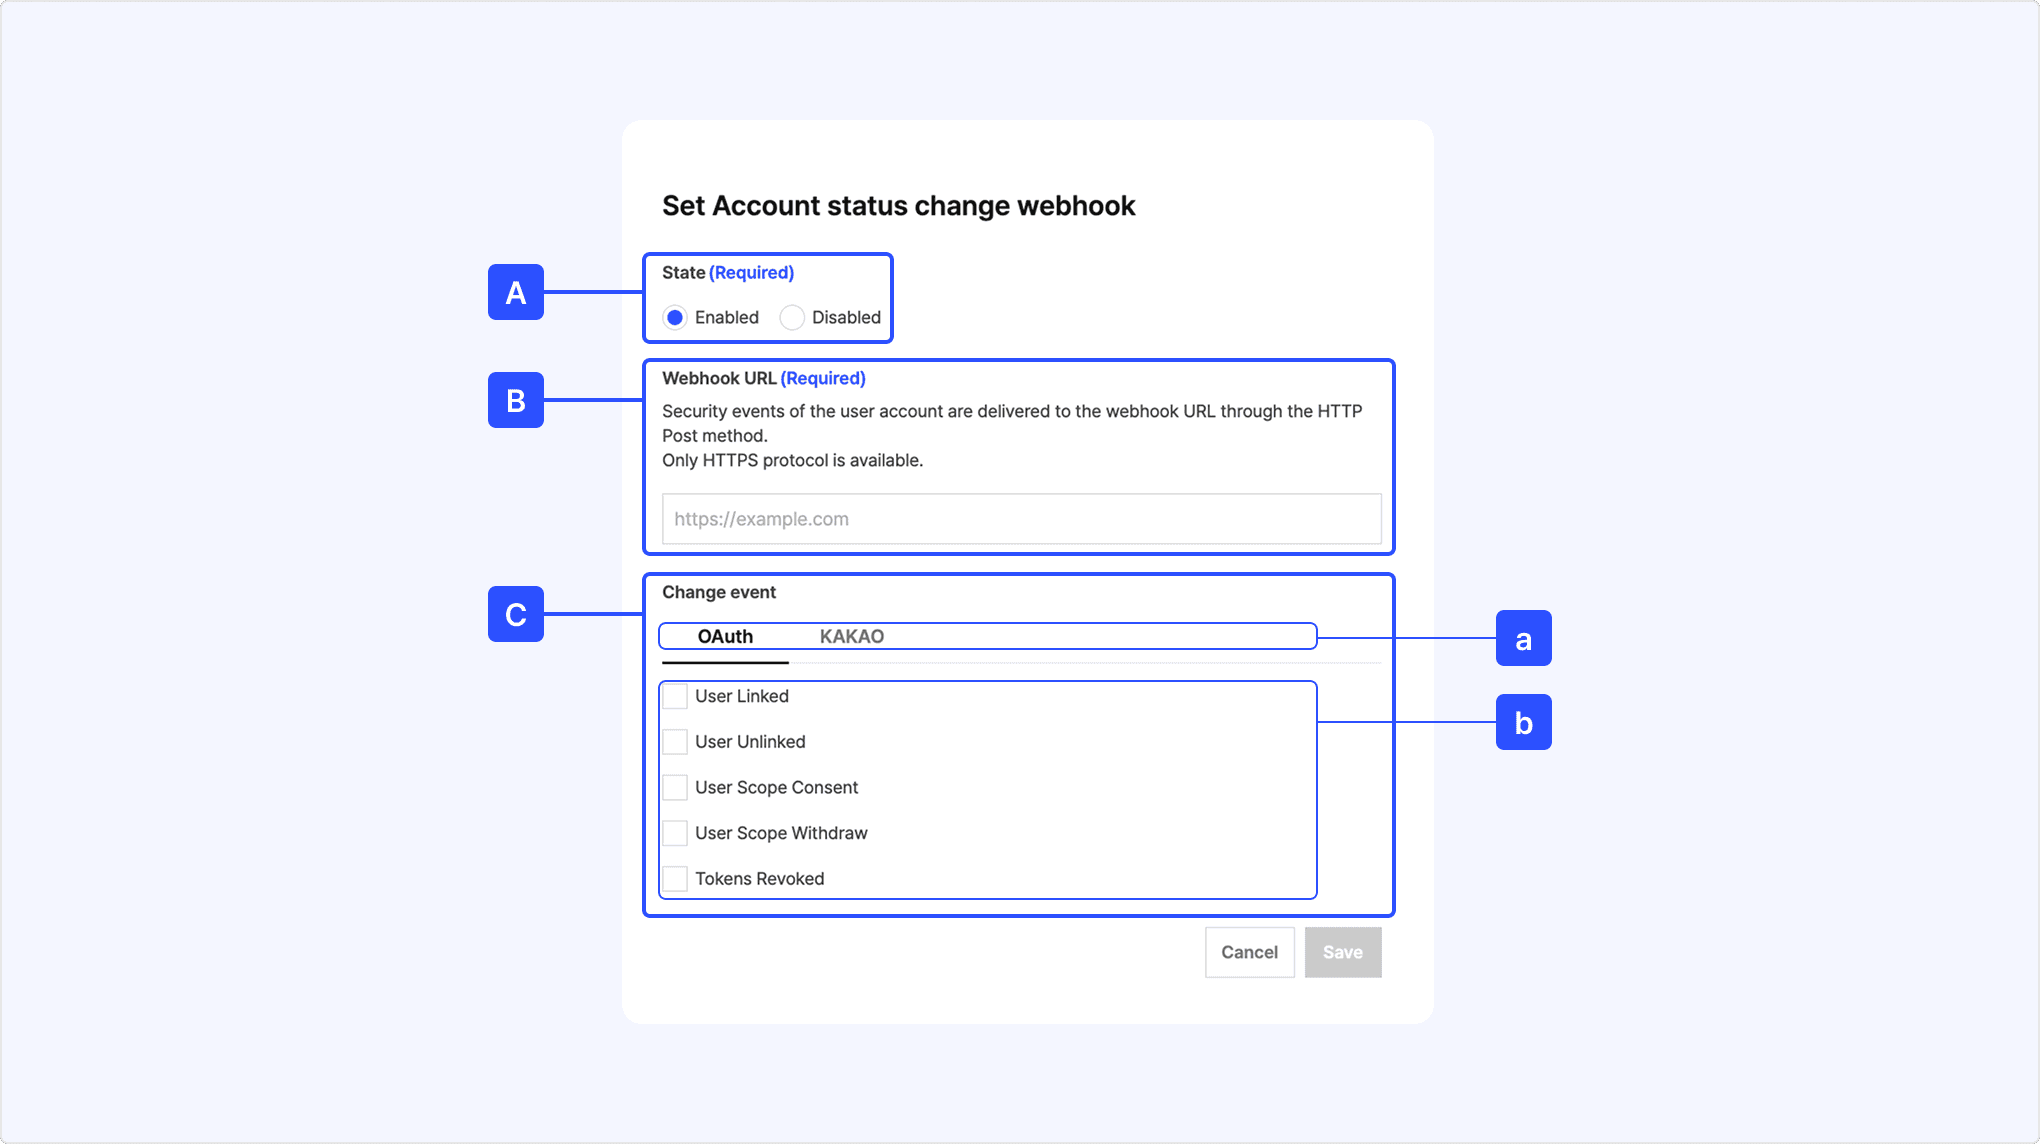Check the User Unlinked checkbox
The height and width of the screenshot is (1144, 2040).
(676, 742)
